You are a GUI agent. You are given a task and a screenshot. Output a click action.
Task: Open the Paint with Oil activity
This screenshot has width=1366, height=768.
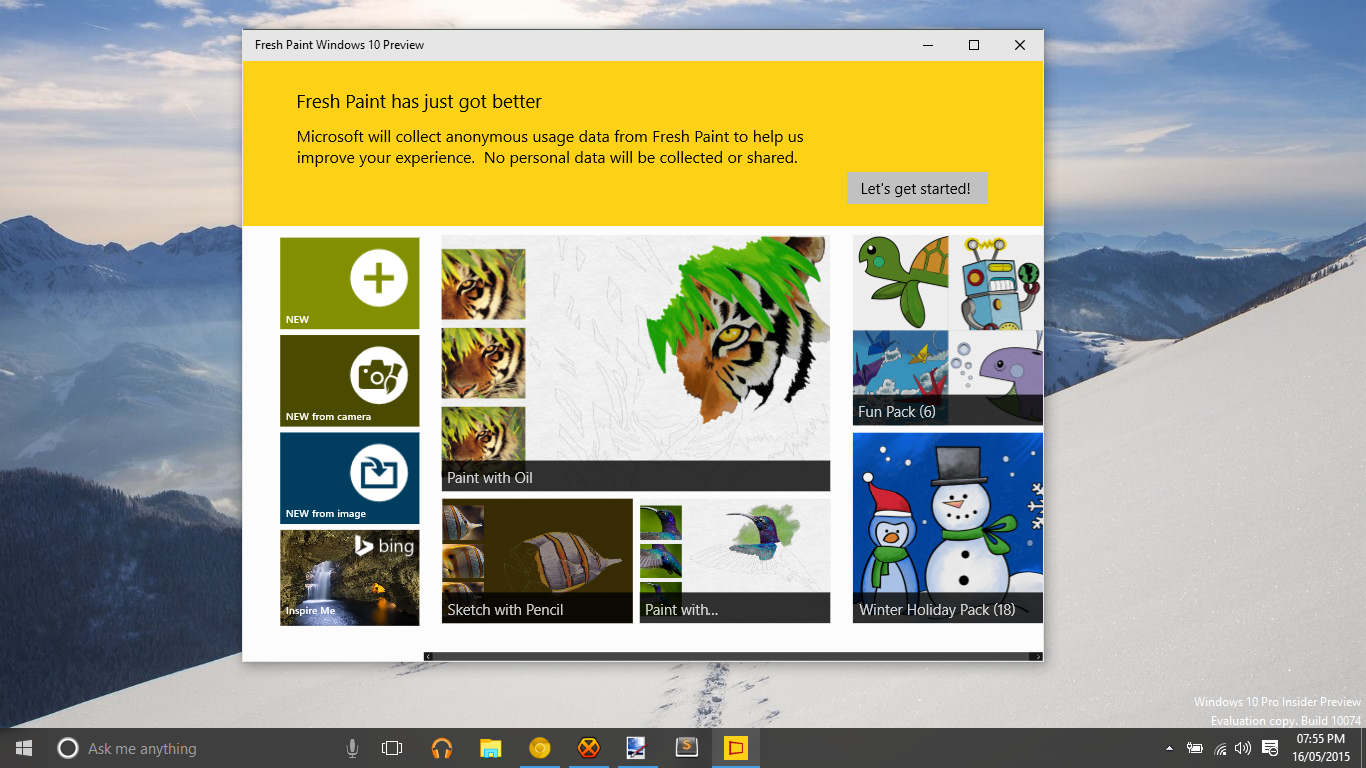[636, 363]
